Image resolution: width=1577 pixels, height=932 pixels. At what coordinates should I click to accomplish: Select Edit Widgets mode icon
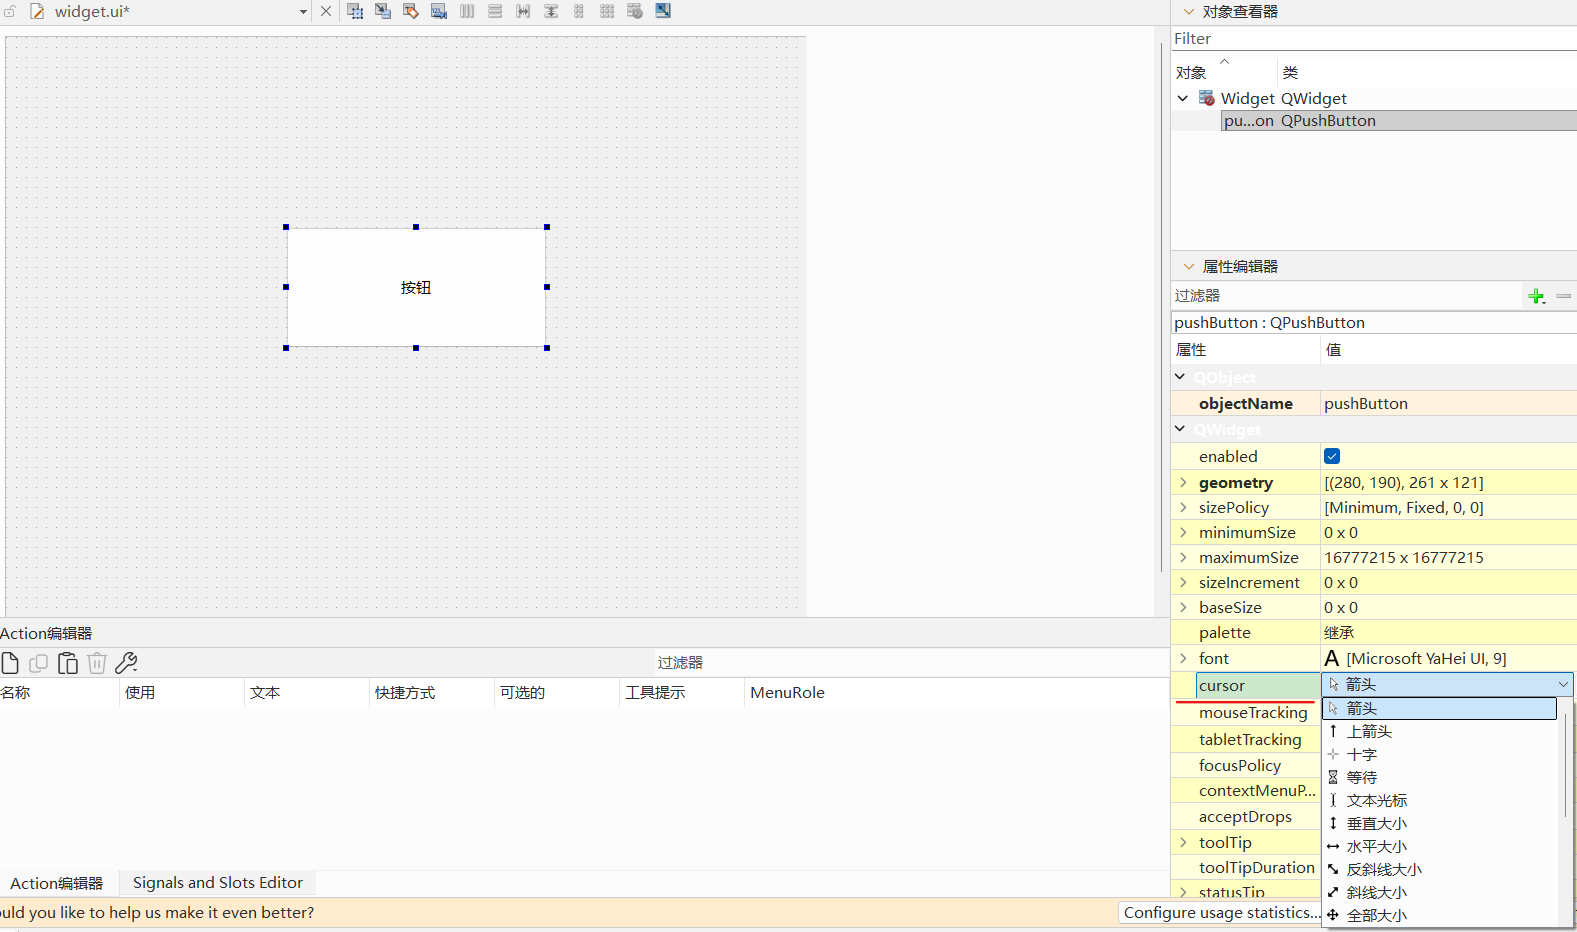coord(355,11)
